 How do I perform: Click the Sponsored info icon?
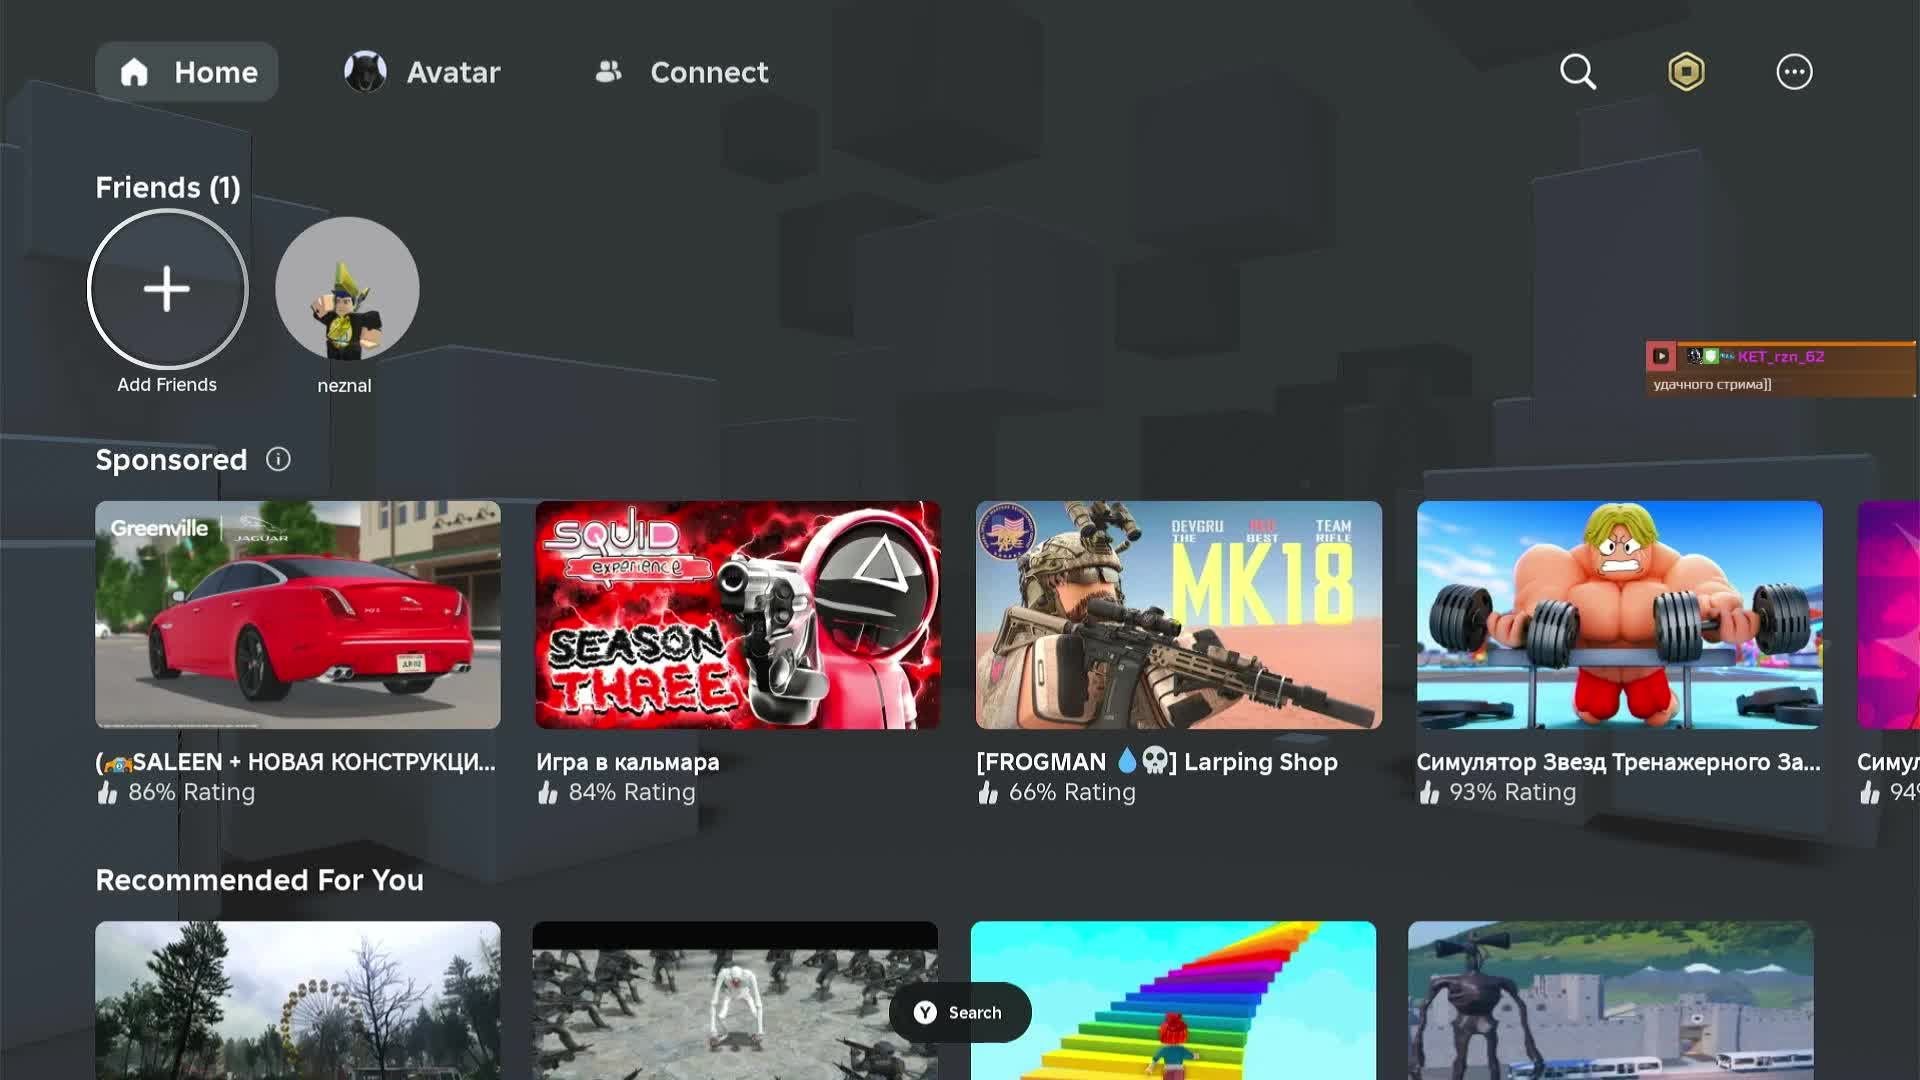[278, 459]
